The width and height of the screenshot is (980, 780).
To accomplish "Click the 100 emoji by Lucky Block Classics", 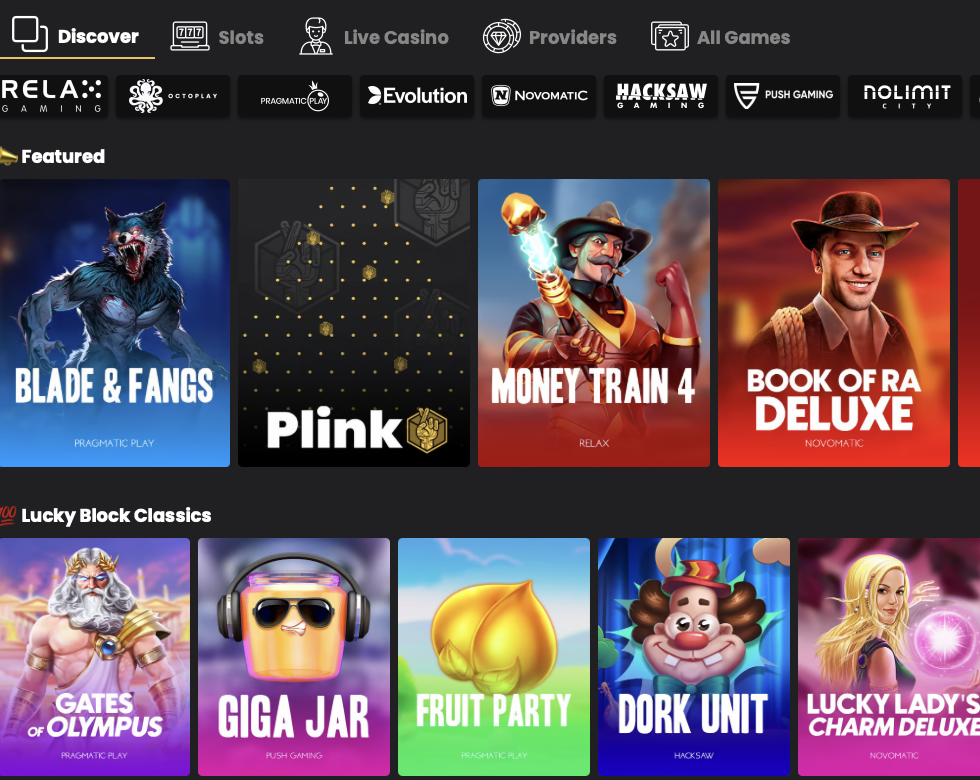I will (x=8, y=515).
